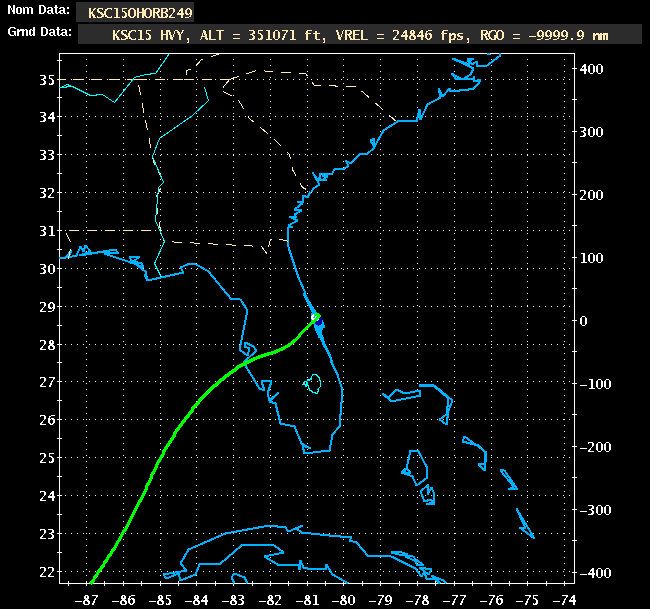This screenshot has height=609, width=650.
Task: Click longitude label -85 on bottom axis
Action: point(160,600)
